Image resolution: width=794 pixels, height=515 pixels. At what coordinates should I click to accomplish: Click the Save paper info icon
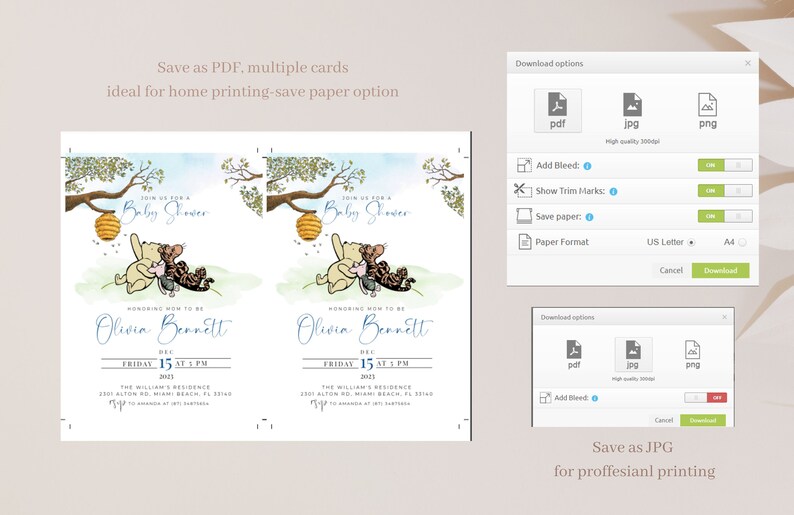pos(589,217)
